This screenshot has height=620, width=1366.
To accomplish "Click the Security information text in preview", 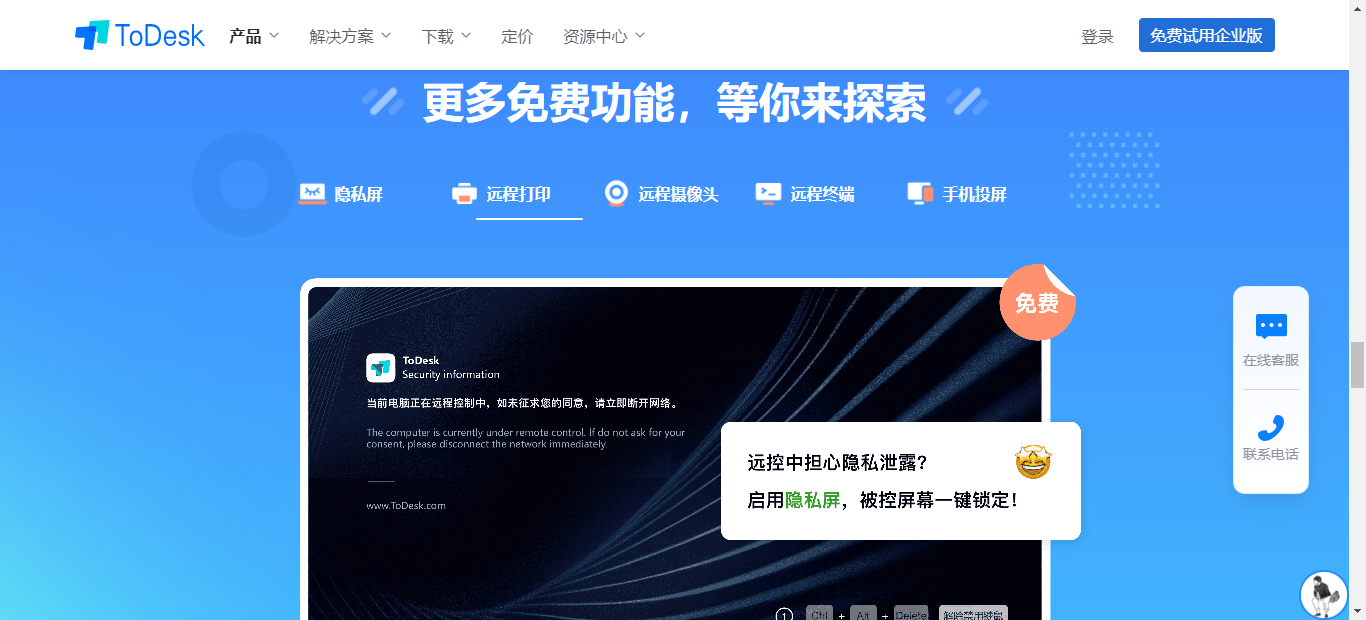I will click(451, 375).
